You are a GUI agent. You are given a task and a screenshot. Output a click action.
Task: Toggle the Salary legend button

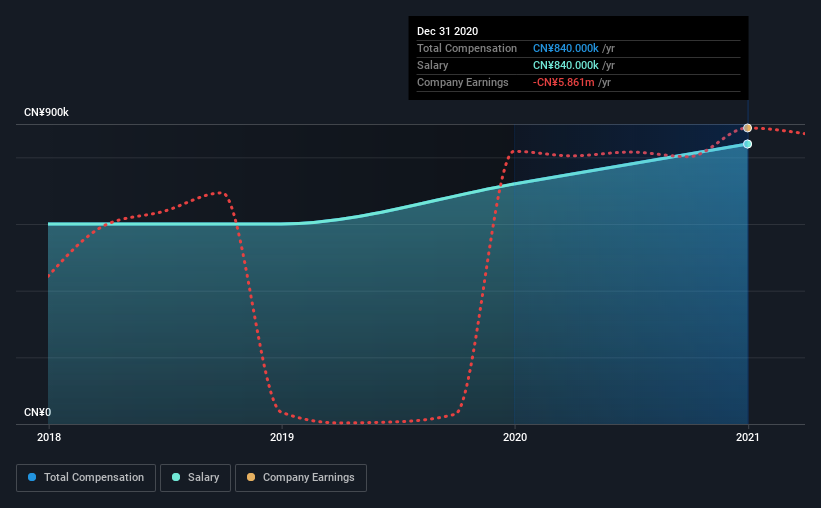click(195, 478)
